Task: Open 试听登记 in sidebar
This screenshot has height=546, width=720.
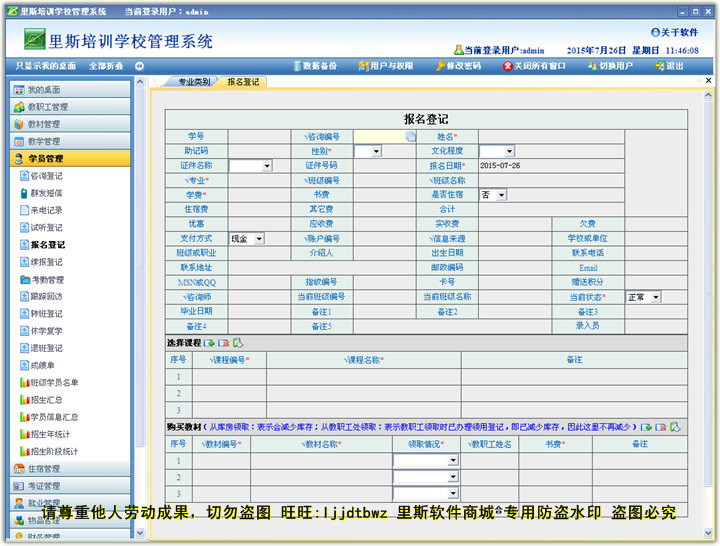Action: coord(41,227)
